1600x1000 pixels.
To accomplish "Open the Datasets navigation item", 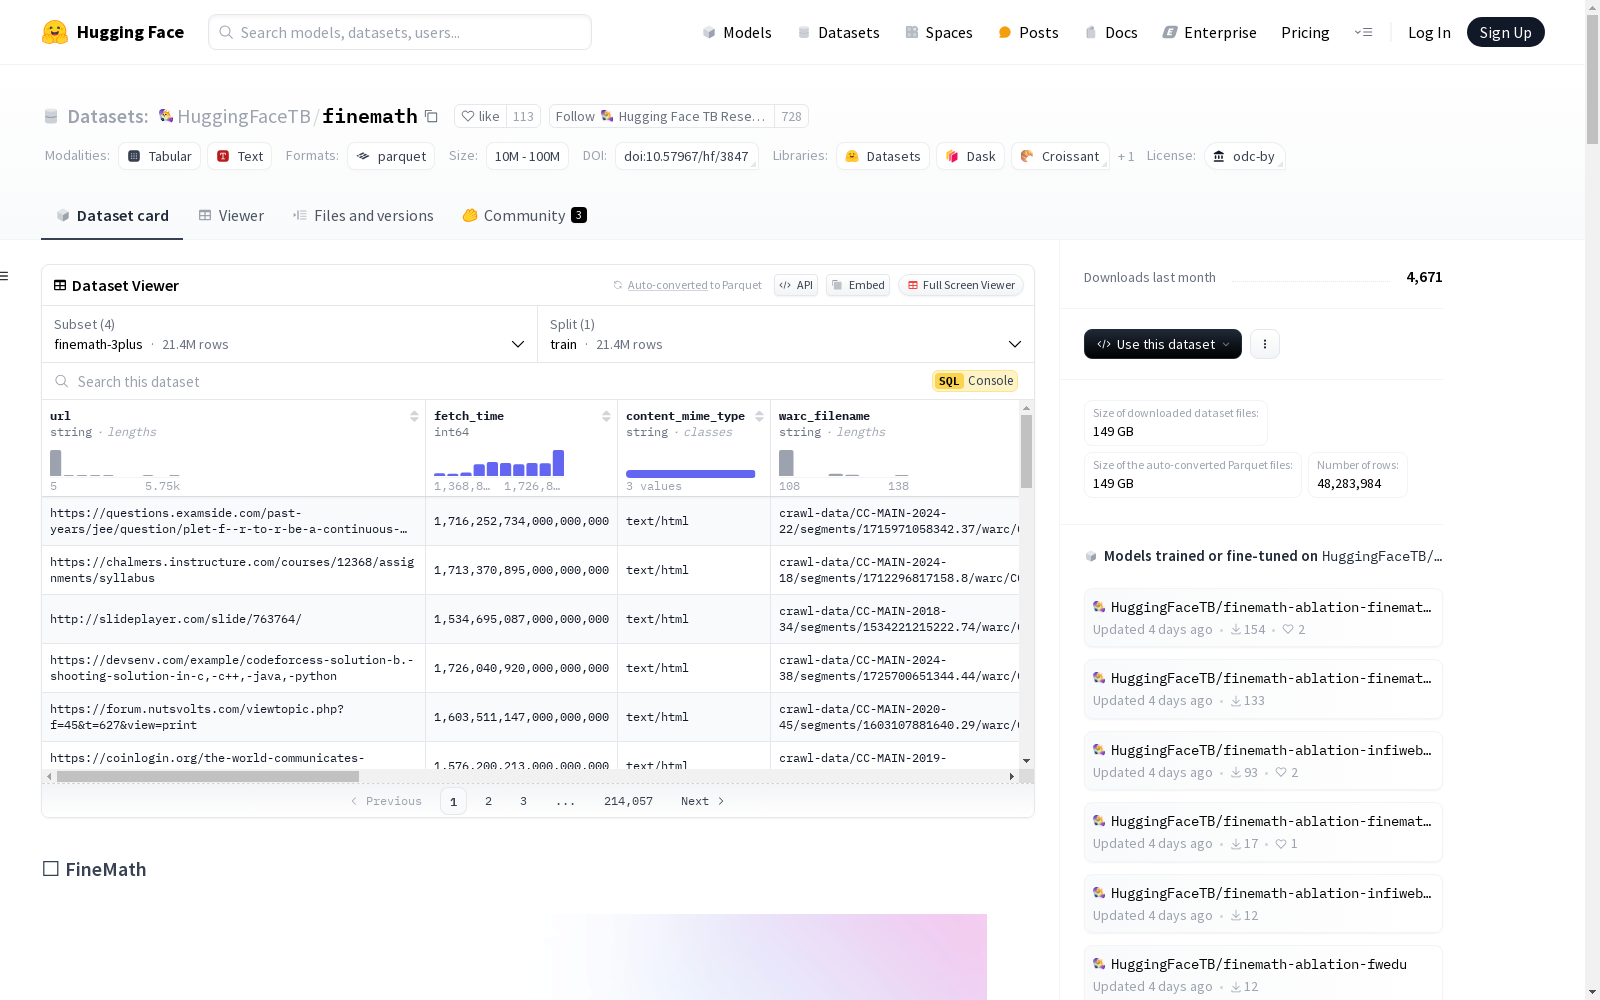I will tap(838, 32).
